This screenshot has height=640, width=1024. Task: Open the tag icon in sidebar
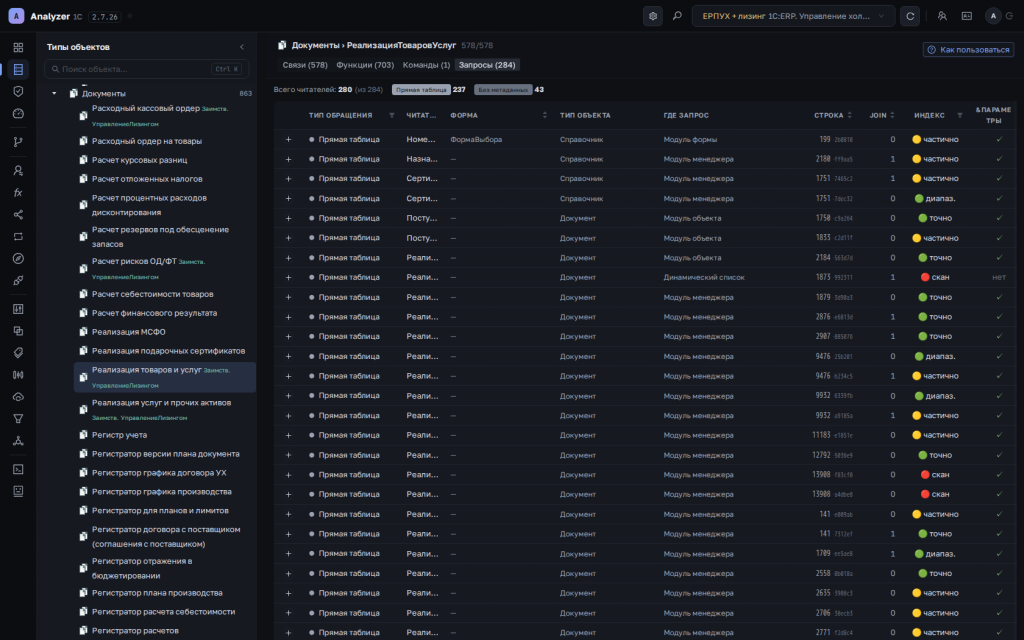pos(18,353)
